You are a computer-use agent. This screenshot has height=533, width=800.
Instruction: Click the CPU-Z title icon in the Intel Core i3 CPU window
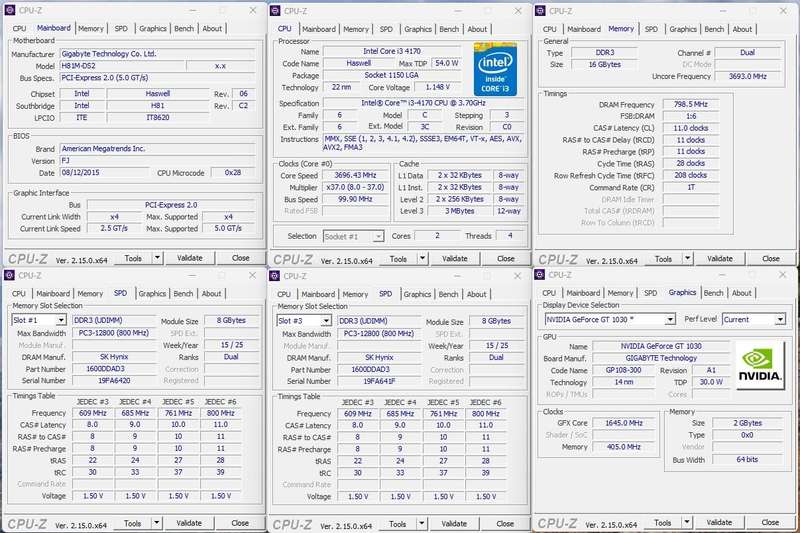pos(275,11)
